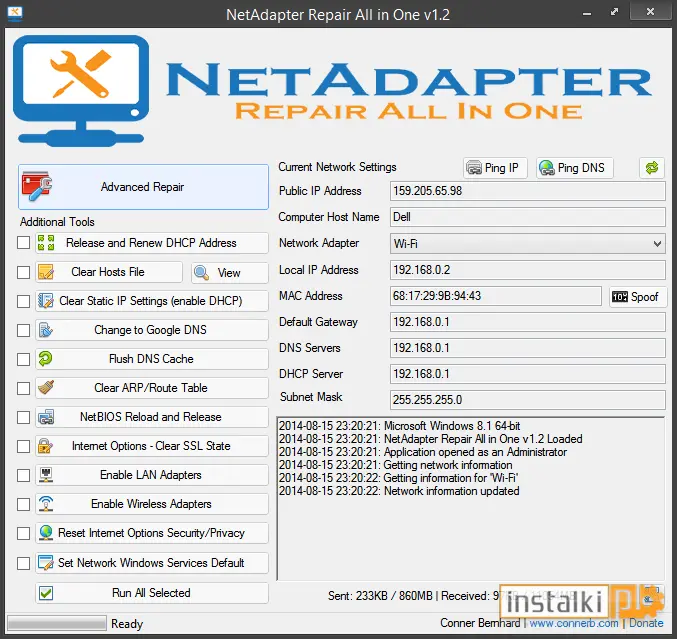Click the Spoof MAC address icon
This screenshot has width=677, height=639.
click(x=620, y=297)
